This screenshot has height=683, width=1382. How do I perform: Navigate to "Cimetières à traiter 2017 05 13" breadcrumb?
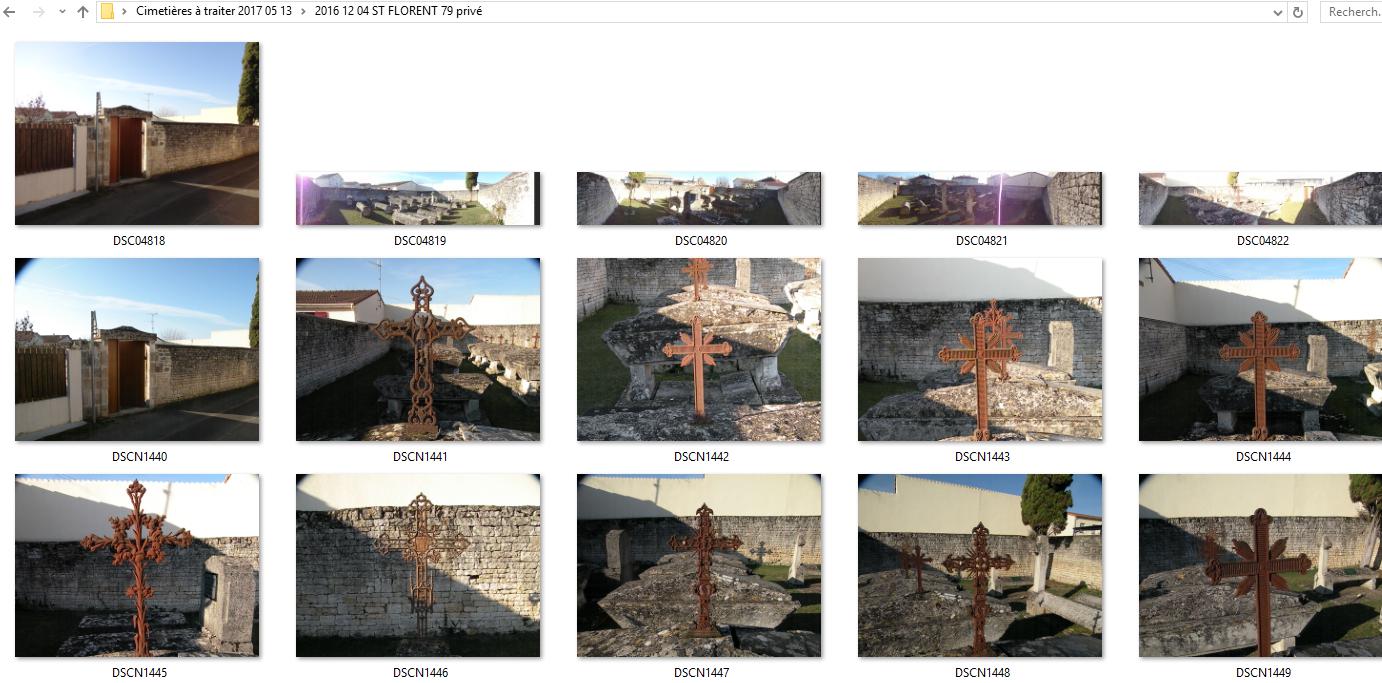point(214,12)
